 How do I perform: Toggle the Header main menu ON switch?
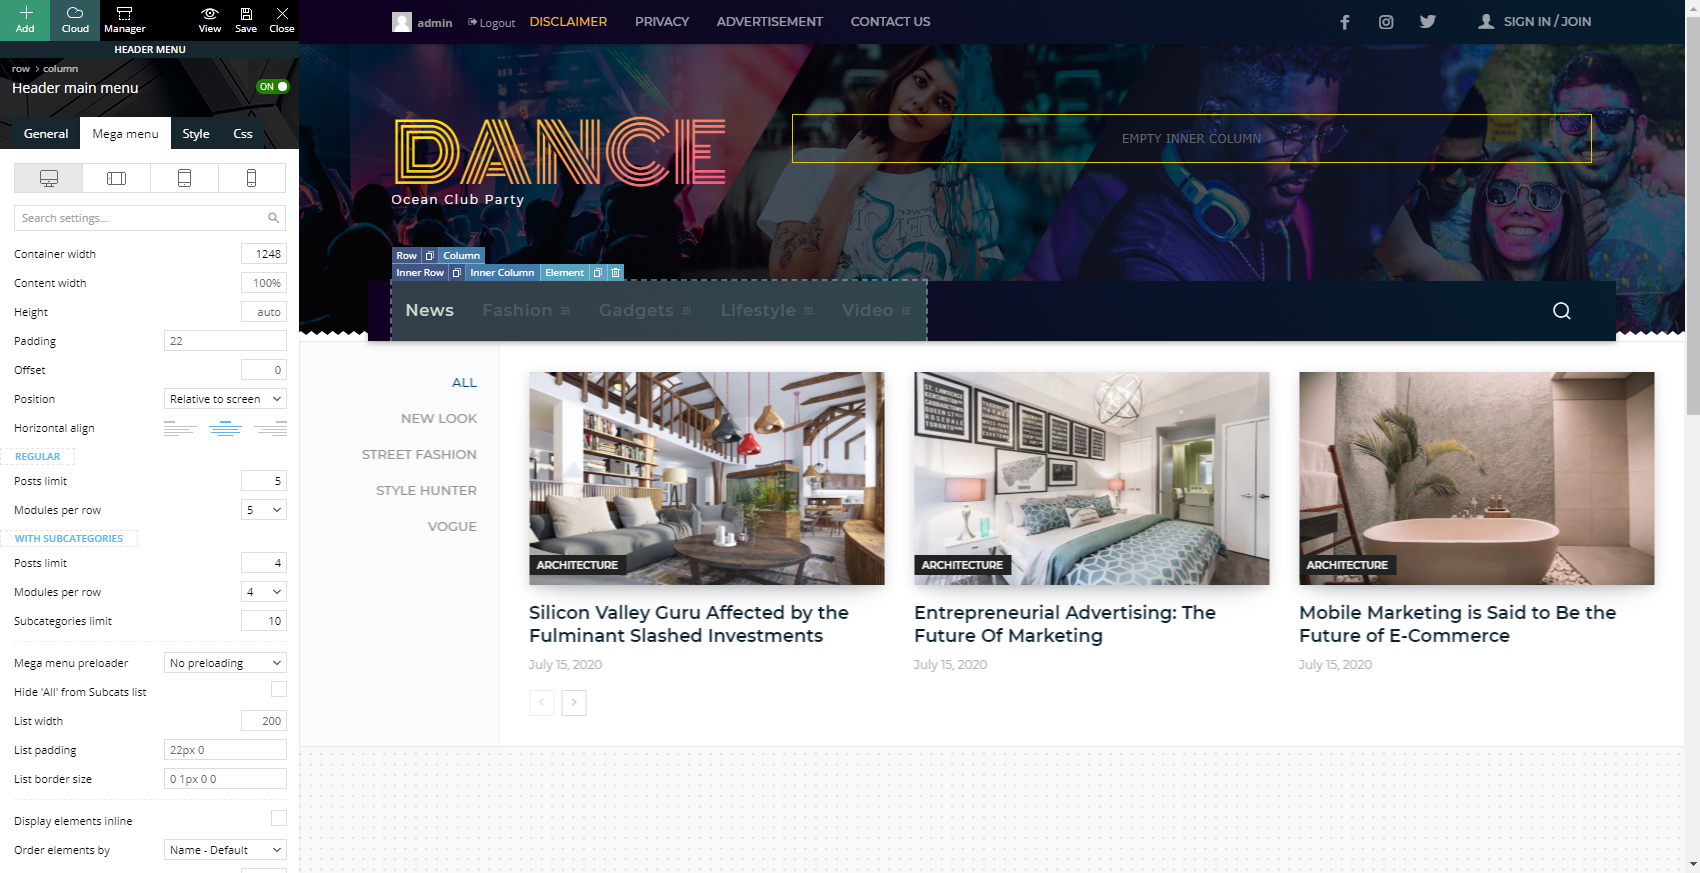tap(273, 87)
